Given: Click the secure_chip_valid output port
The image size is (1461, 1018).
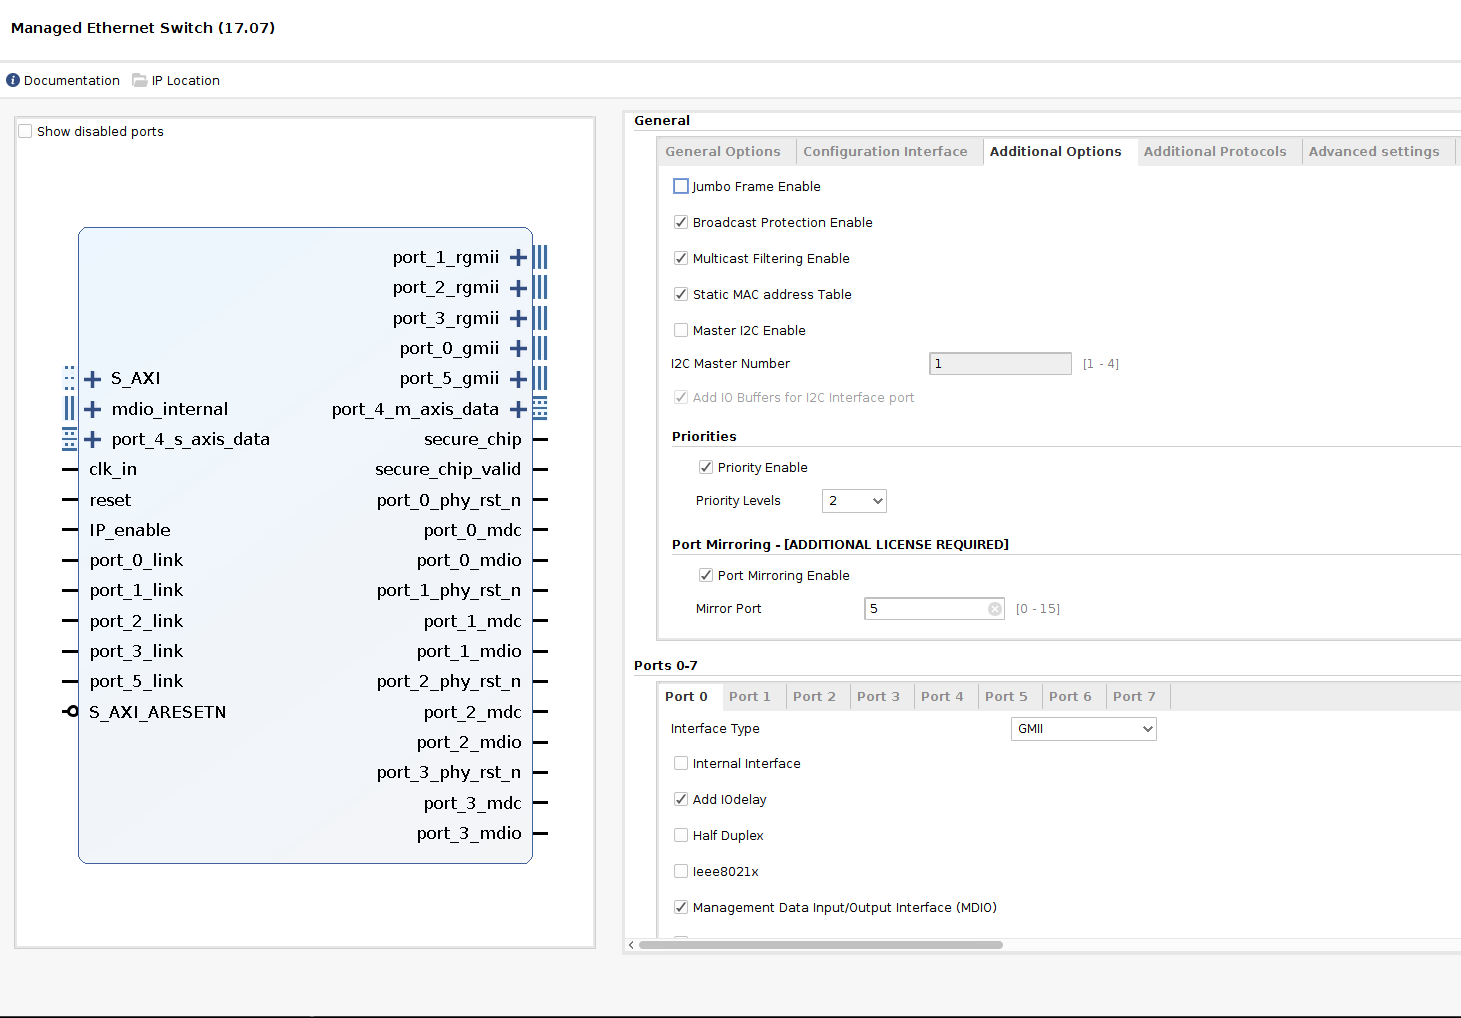Looking at the screenshot, I should pos(448,470).
